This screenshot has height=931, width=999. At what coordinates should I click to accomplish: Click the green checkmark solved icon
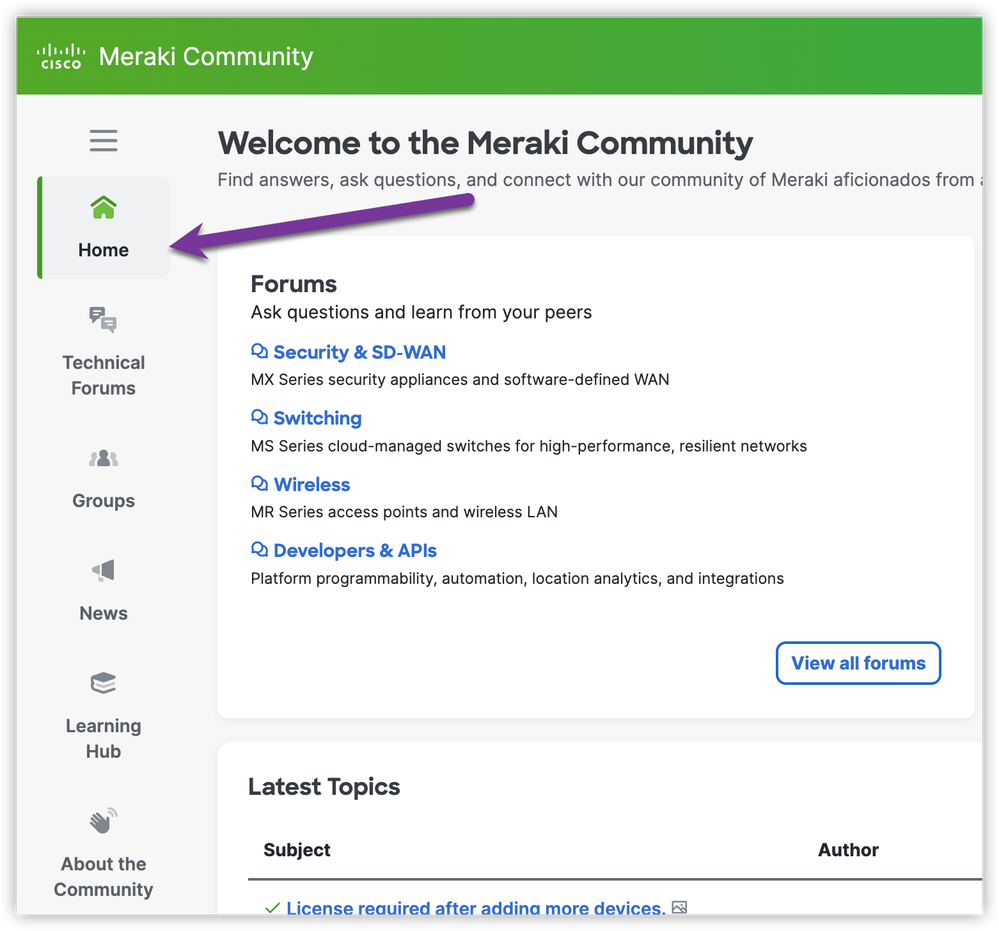pyautogui.click(x=272, y=908)
